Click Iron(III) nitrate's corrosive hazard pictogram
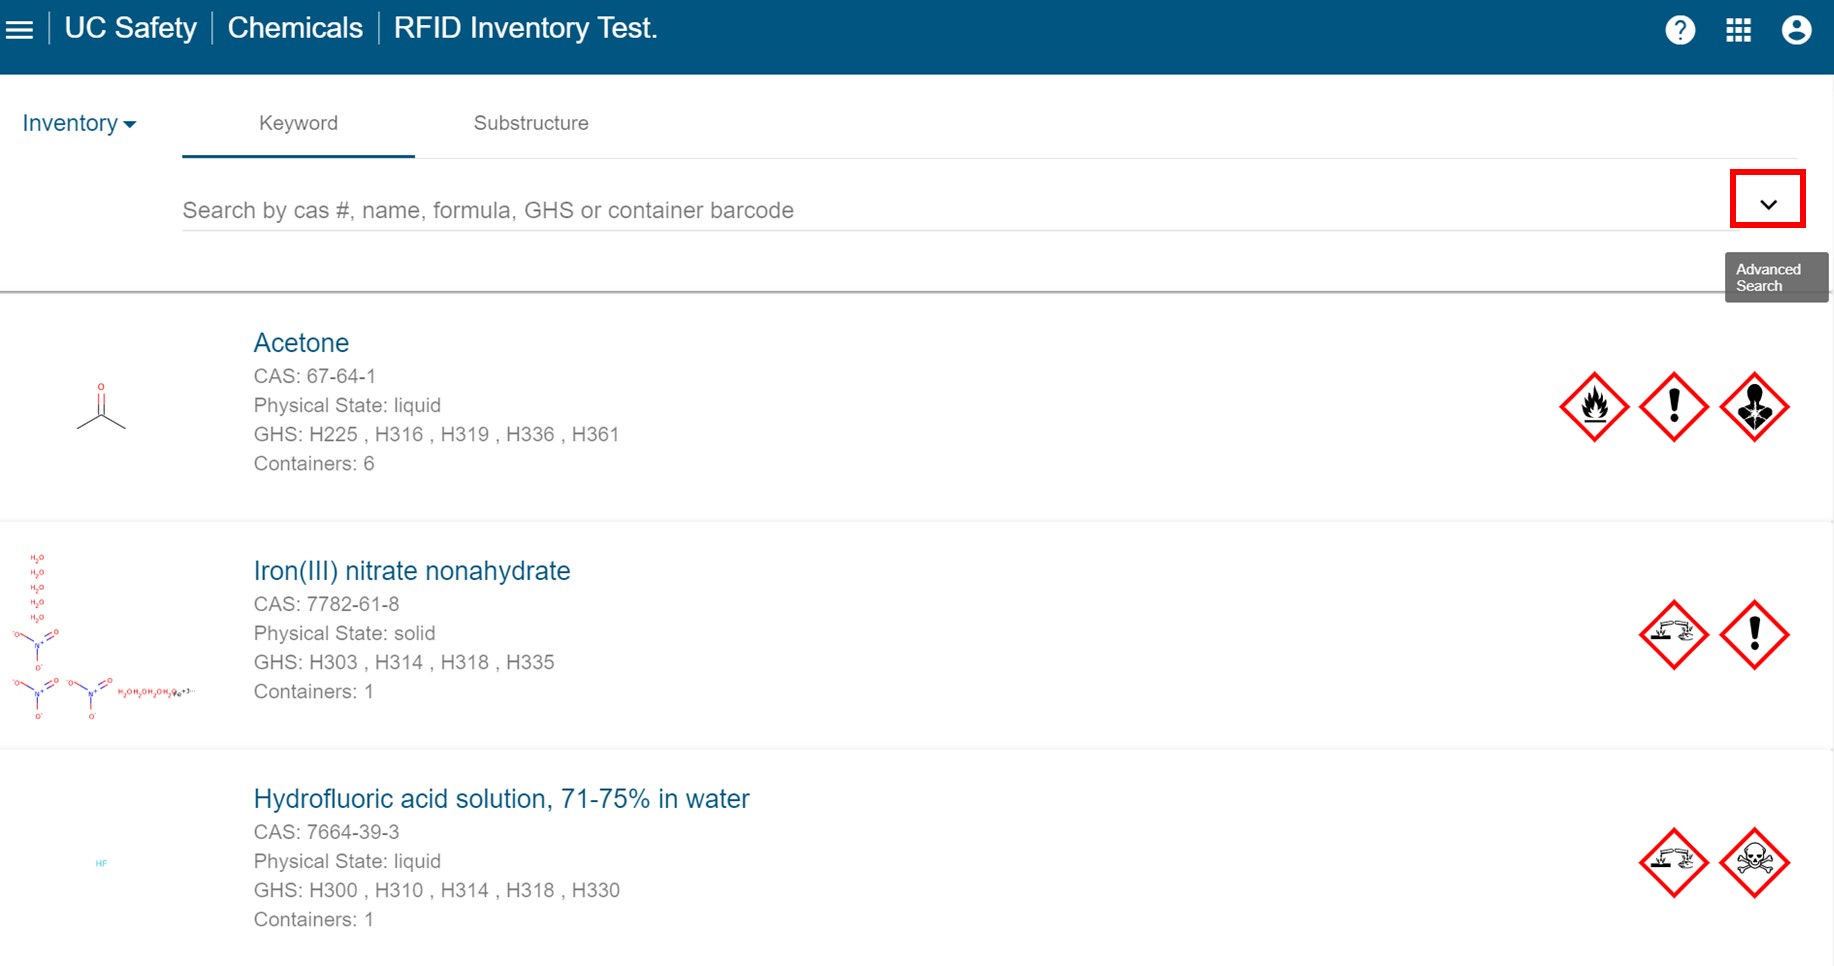 coord(1674,635)
